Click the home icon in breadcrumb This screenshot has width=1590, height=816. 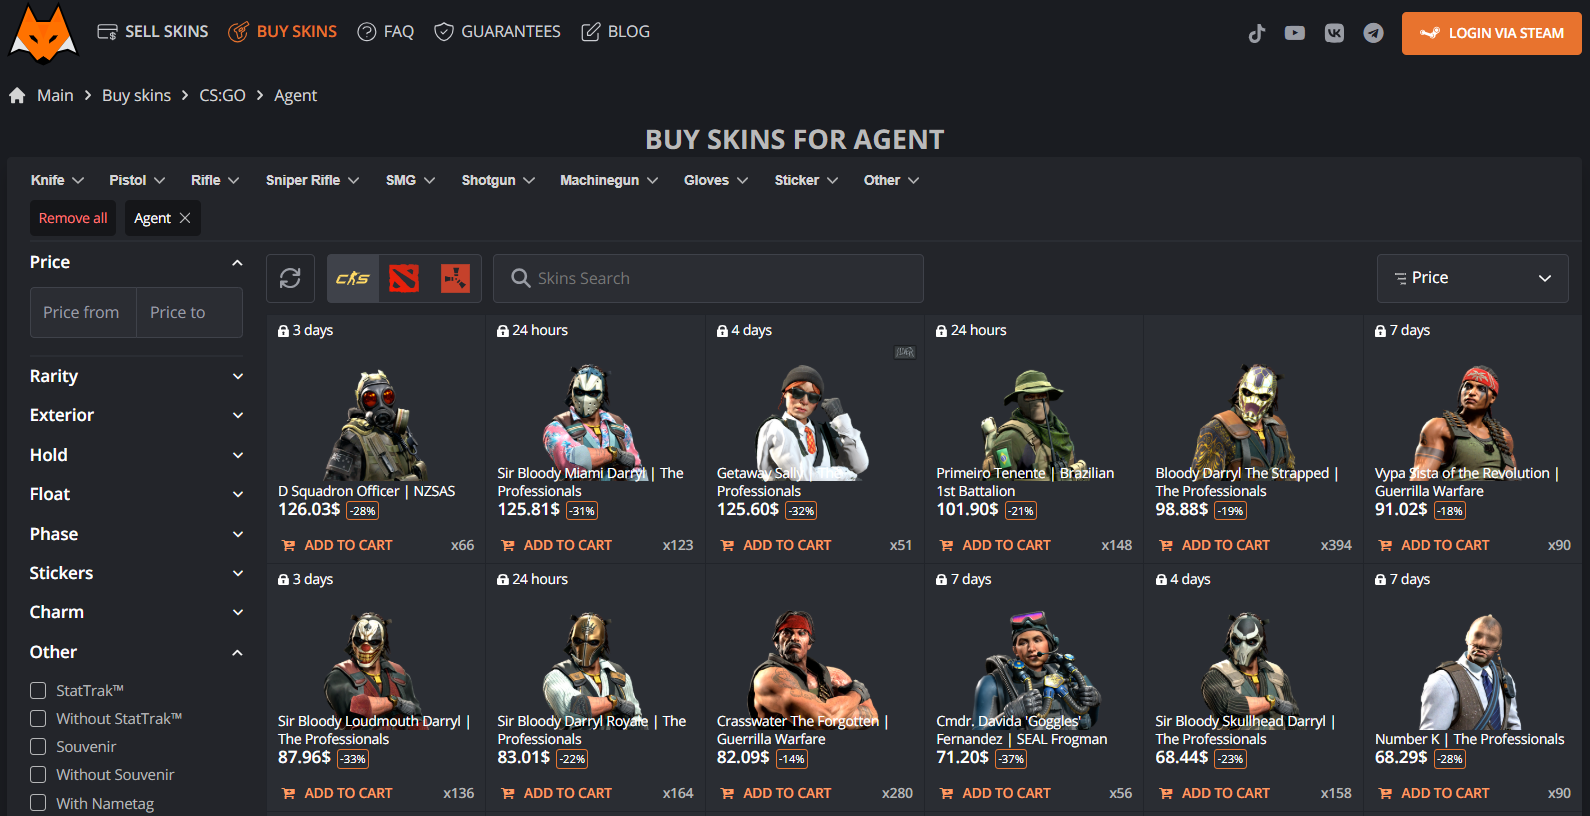pyautogui.click(x=17, y=95)
